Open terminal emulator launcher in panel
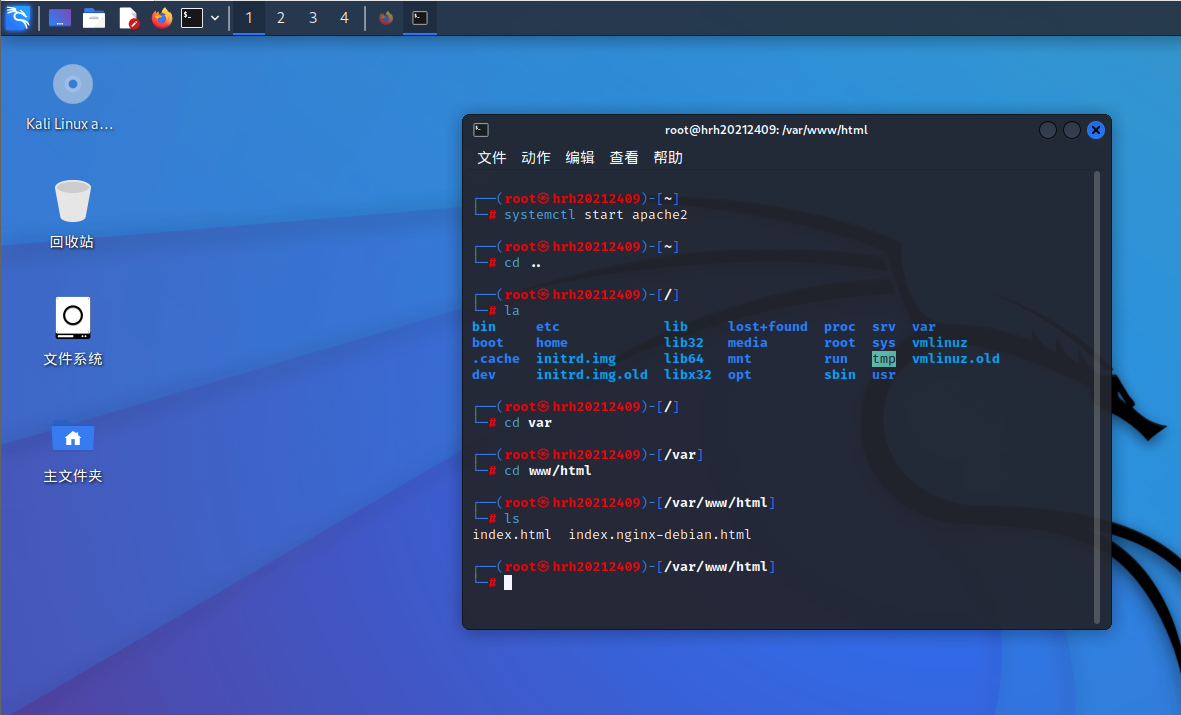This screenshot has width=1181, height=715. pyautogui.click(x=192, y=18)
